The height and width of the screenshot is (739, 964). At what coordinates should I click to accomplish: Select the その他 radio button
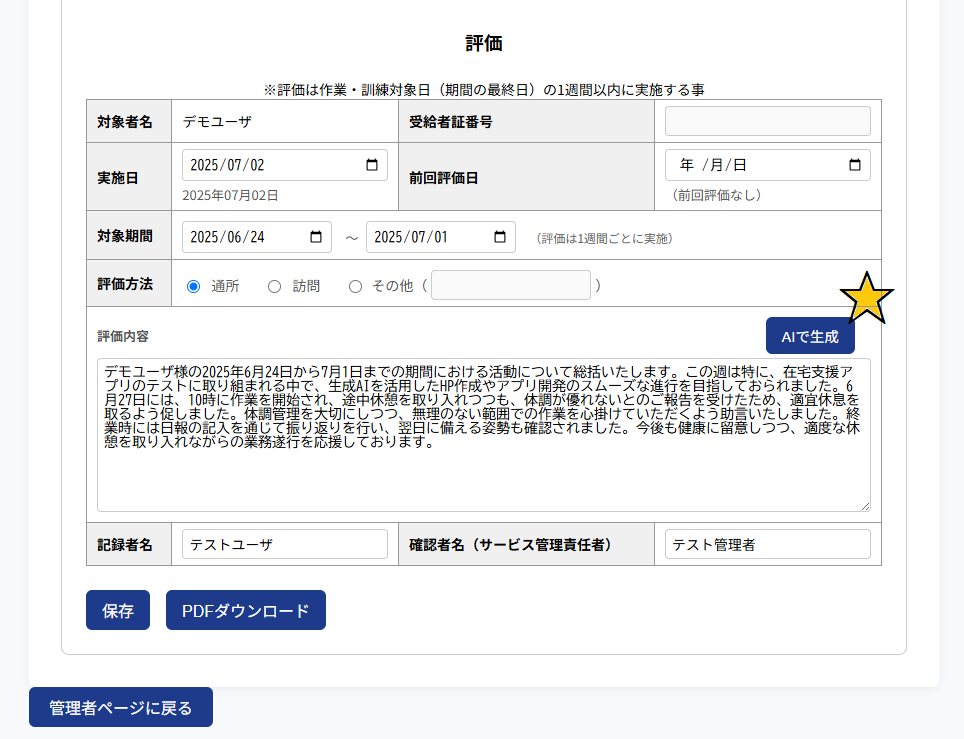pos(355,287)
